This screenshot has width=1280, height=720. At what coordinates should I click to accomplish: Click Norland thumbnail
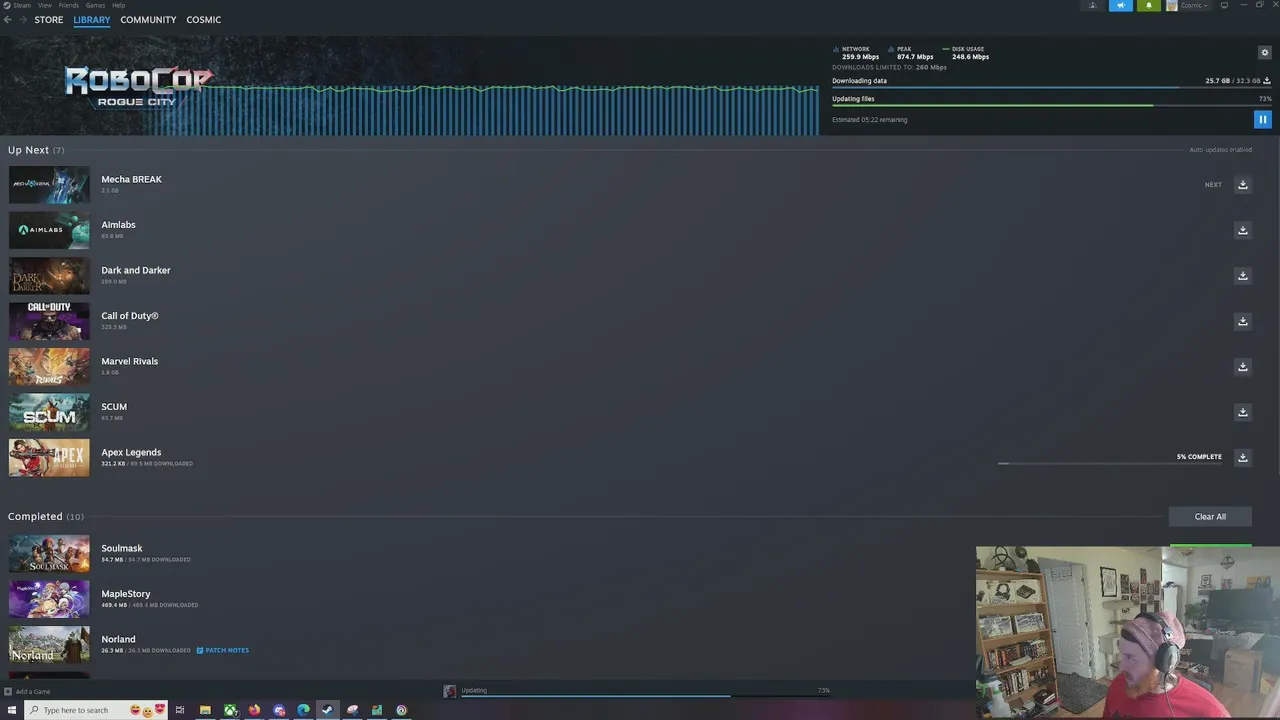point(49,644)
